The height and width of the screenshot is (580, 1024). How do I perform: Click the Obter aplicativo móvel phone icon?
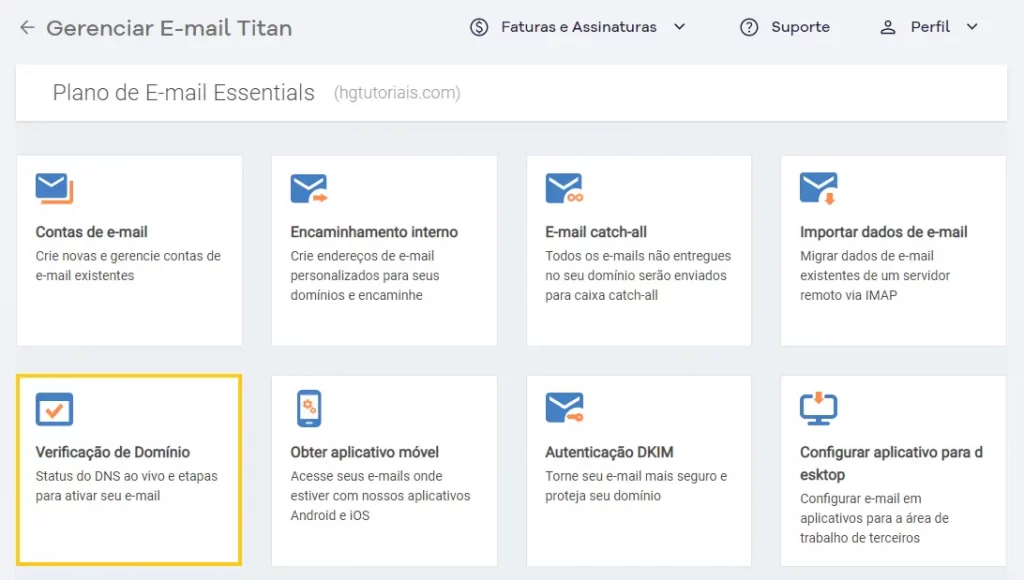coord(309,408)
